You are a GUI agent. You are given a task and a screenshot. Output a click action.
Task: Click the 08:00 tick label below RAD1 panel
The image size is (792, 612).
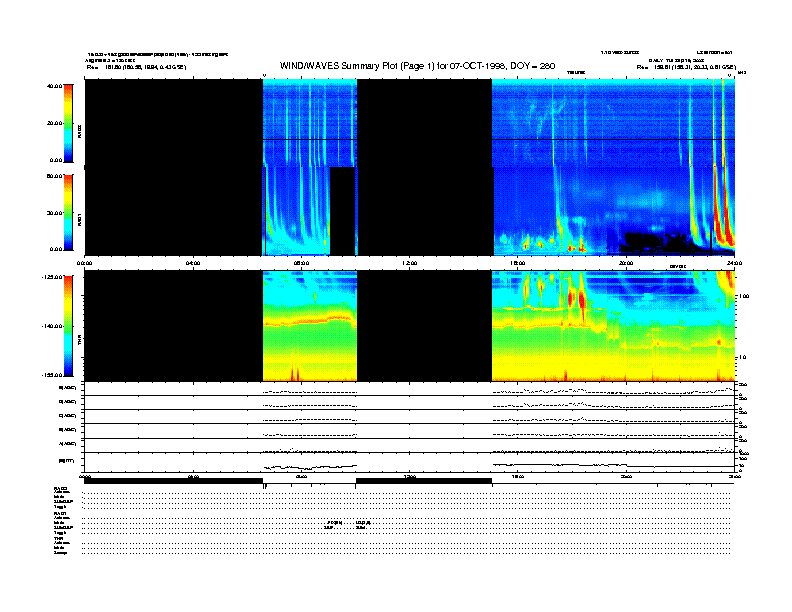[x=301, y=263]
